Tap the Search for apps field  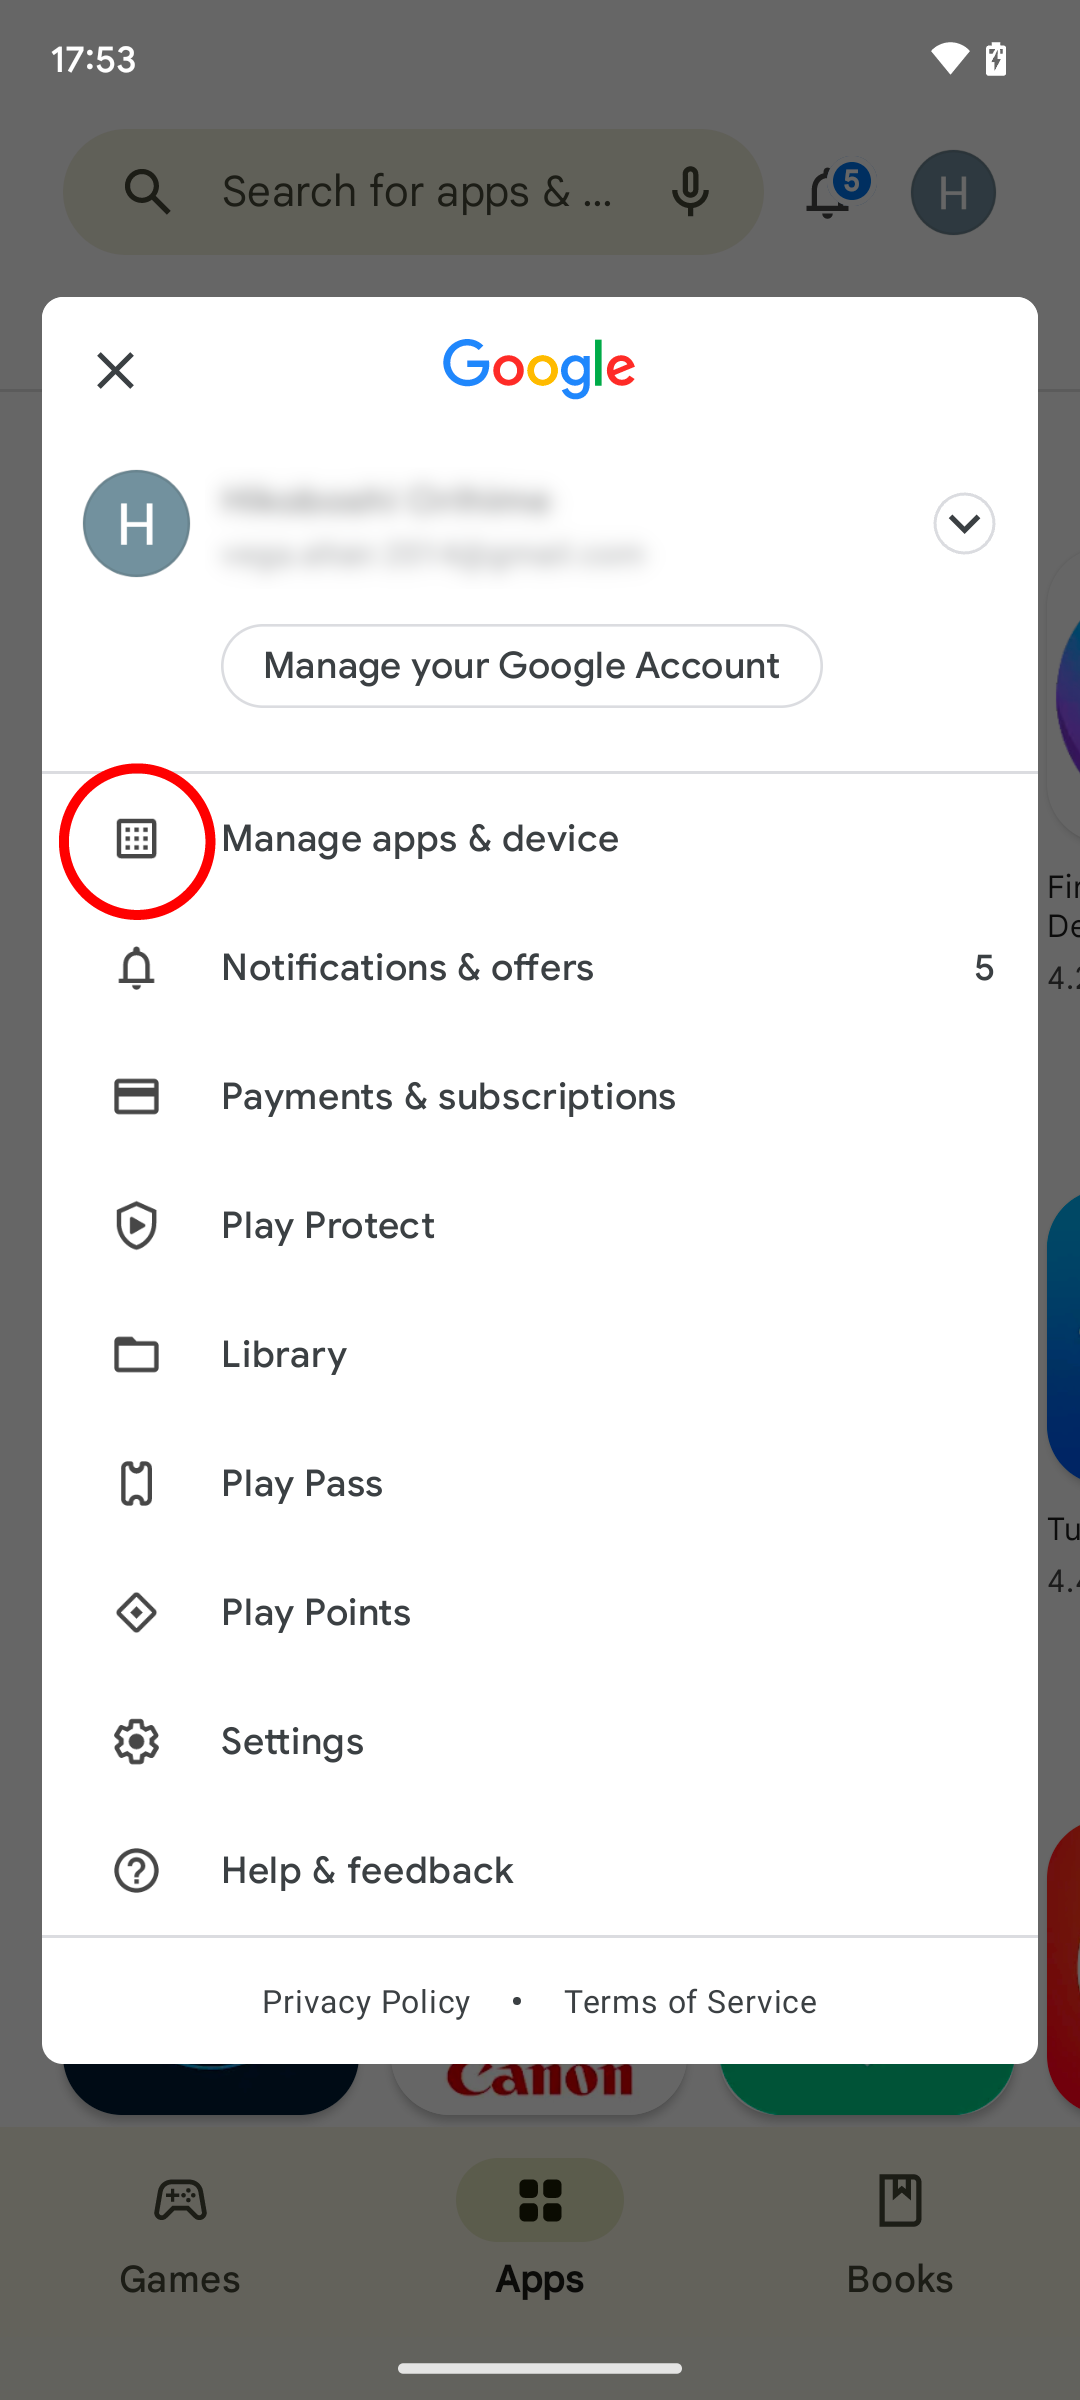[414, 191]
